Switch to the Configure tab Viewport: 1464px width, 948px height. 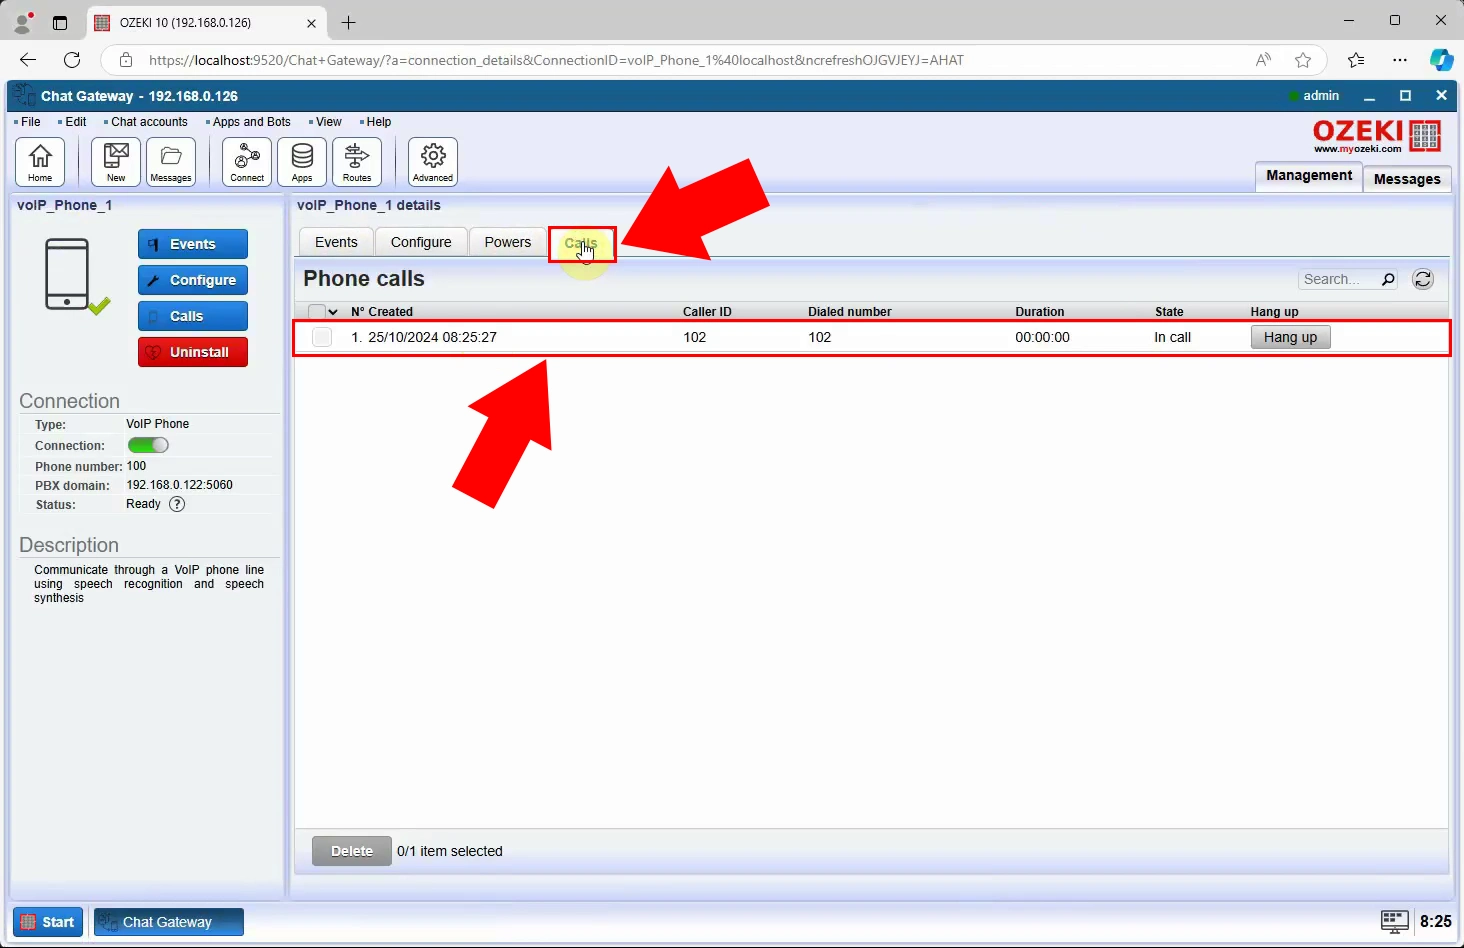(x=421, y=242)
